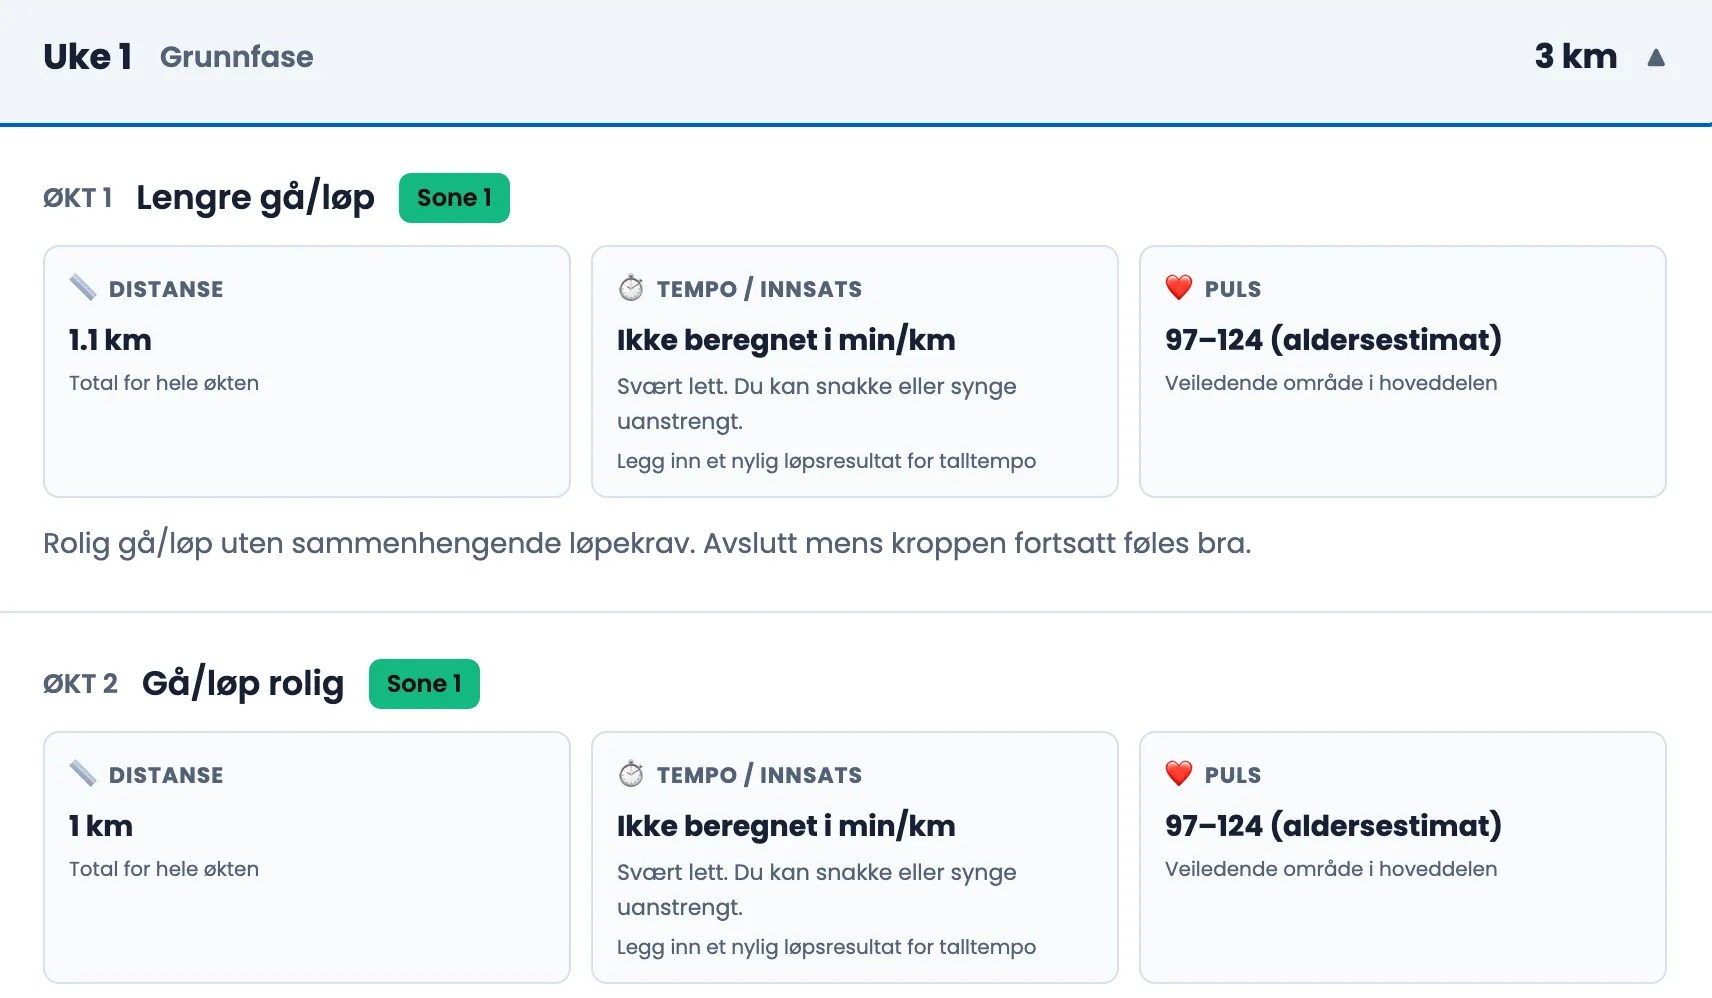Click Økt 1 'Total for hele økten' caption
The image size is (1712, 998).
[164, 383]
